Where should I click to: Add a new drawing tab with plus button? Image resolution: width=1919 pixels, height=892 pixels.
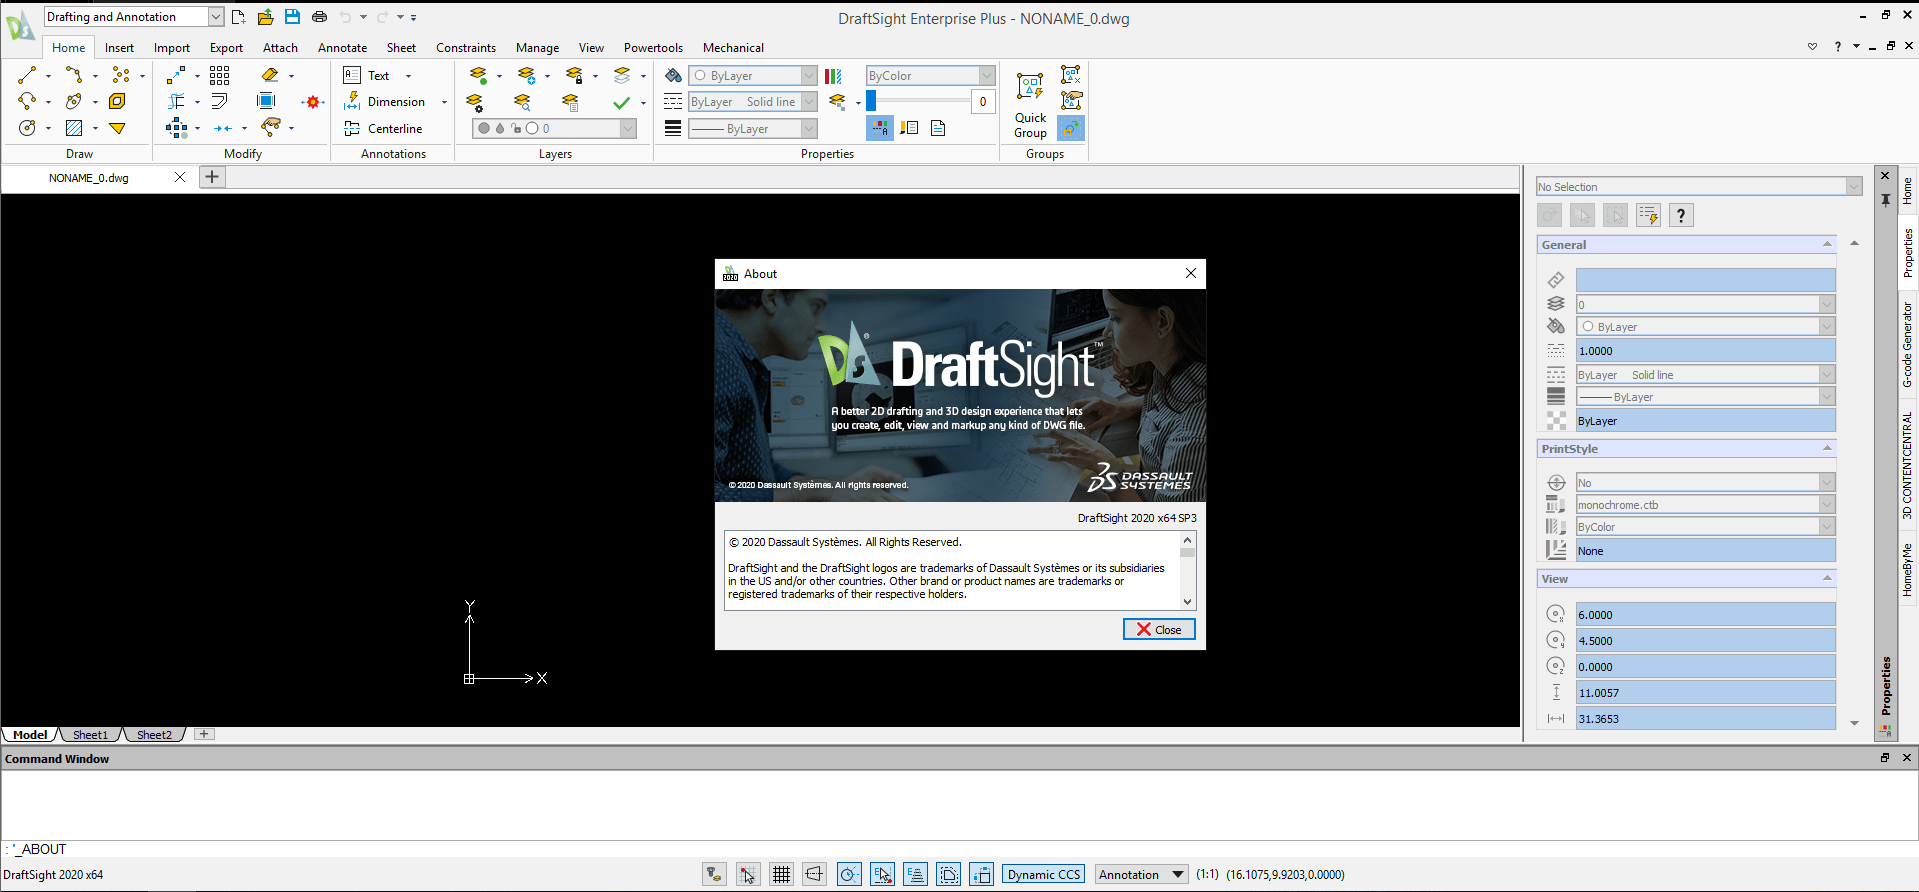[x=212, y=177]
